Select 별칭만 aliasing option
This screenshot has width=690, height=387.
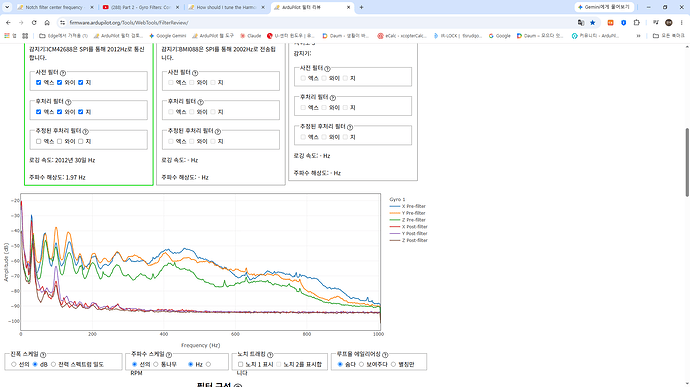coord(393,364)
